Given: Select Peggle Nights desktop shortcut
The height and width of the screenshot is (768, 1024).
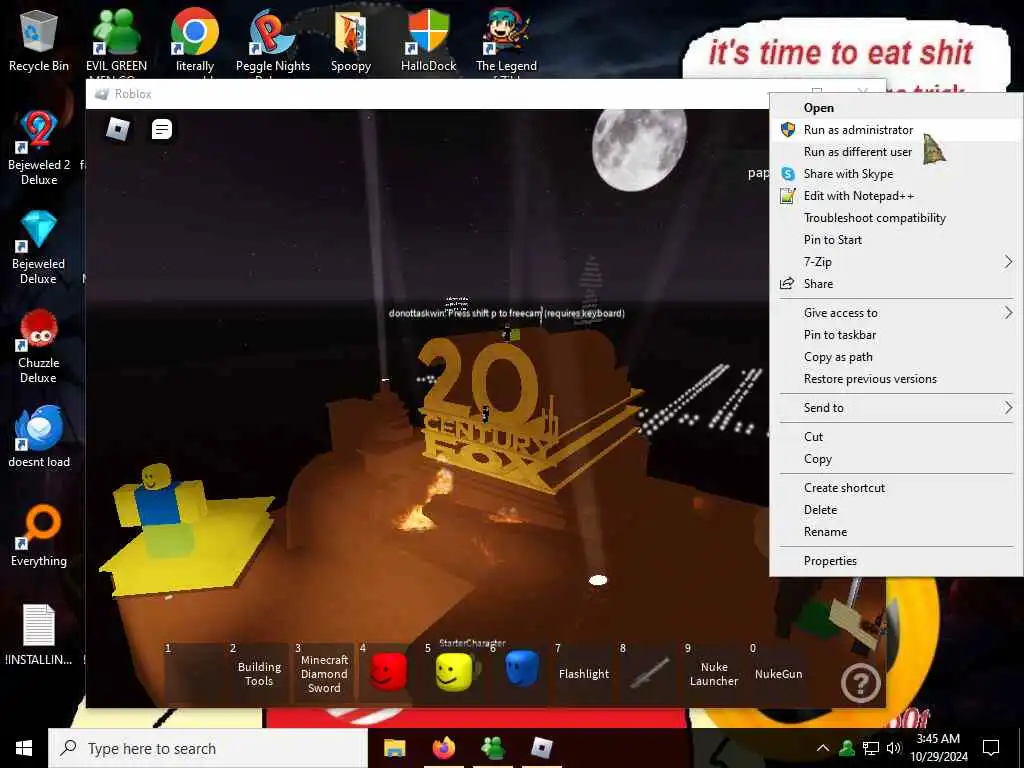Looking at the screenshot, I should pyautogui.click(x=272, y=41).
